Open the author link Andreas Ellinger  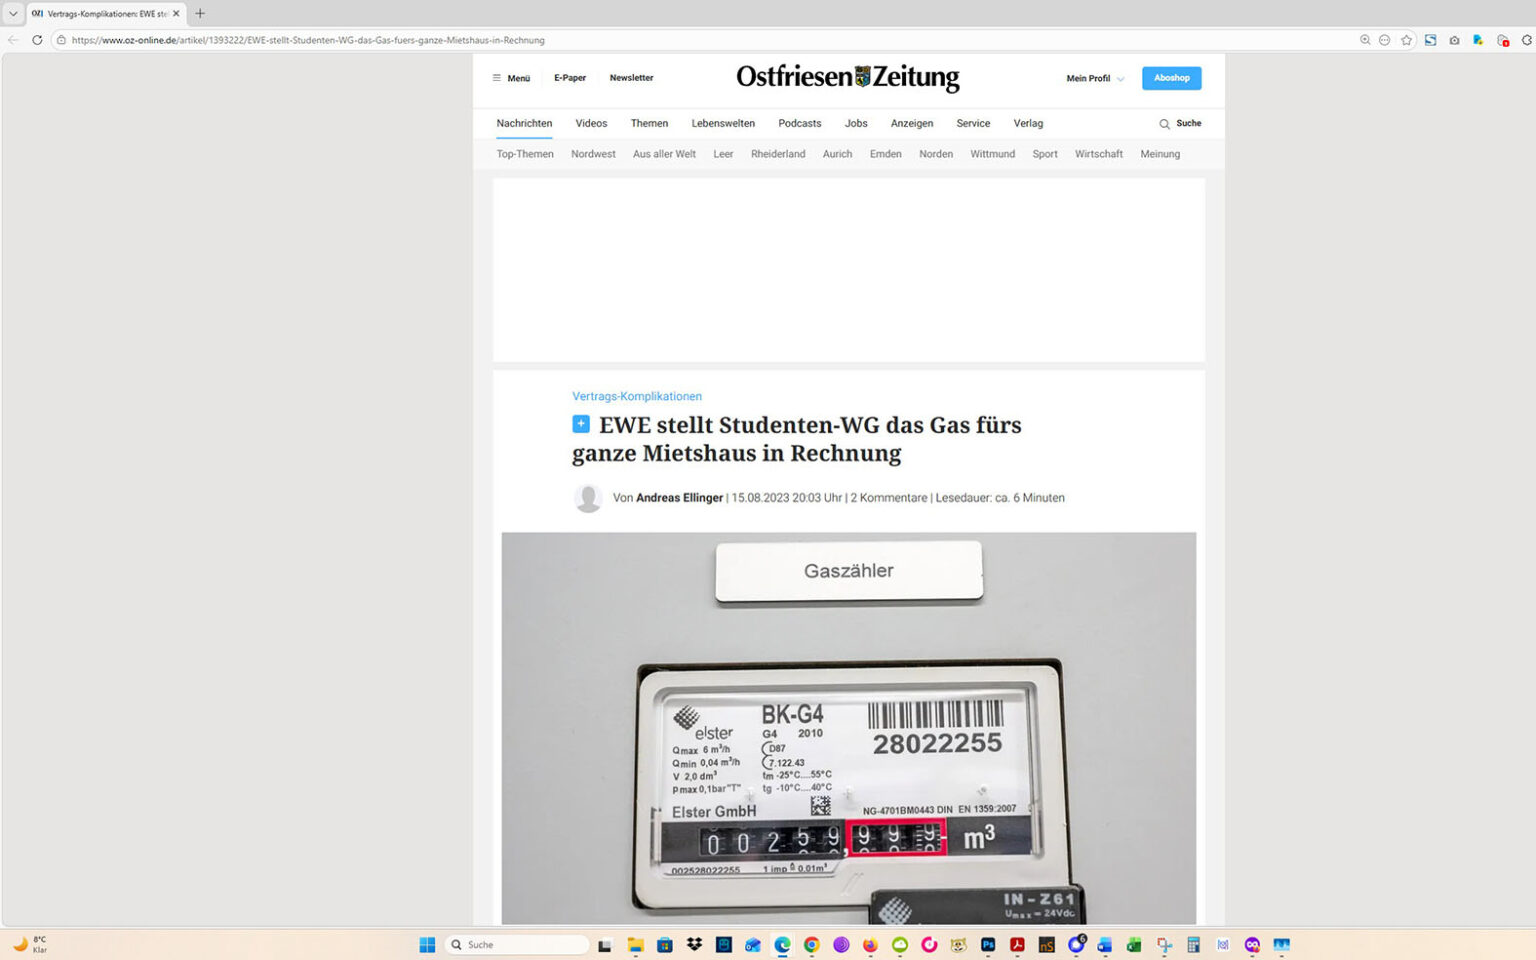pos(680,497)
